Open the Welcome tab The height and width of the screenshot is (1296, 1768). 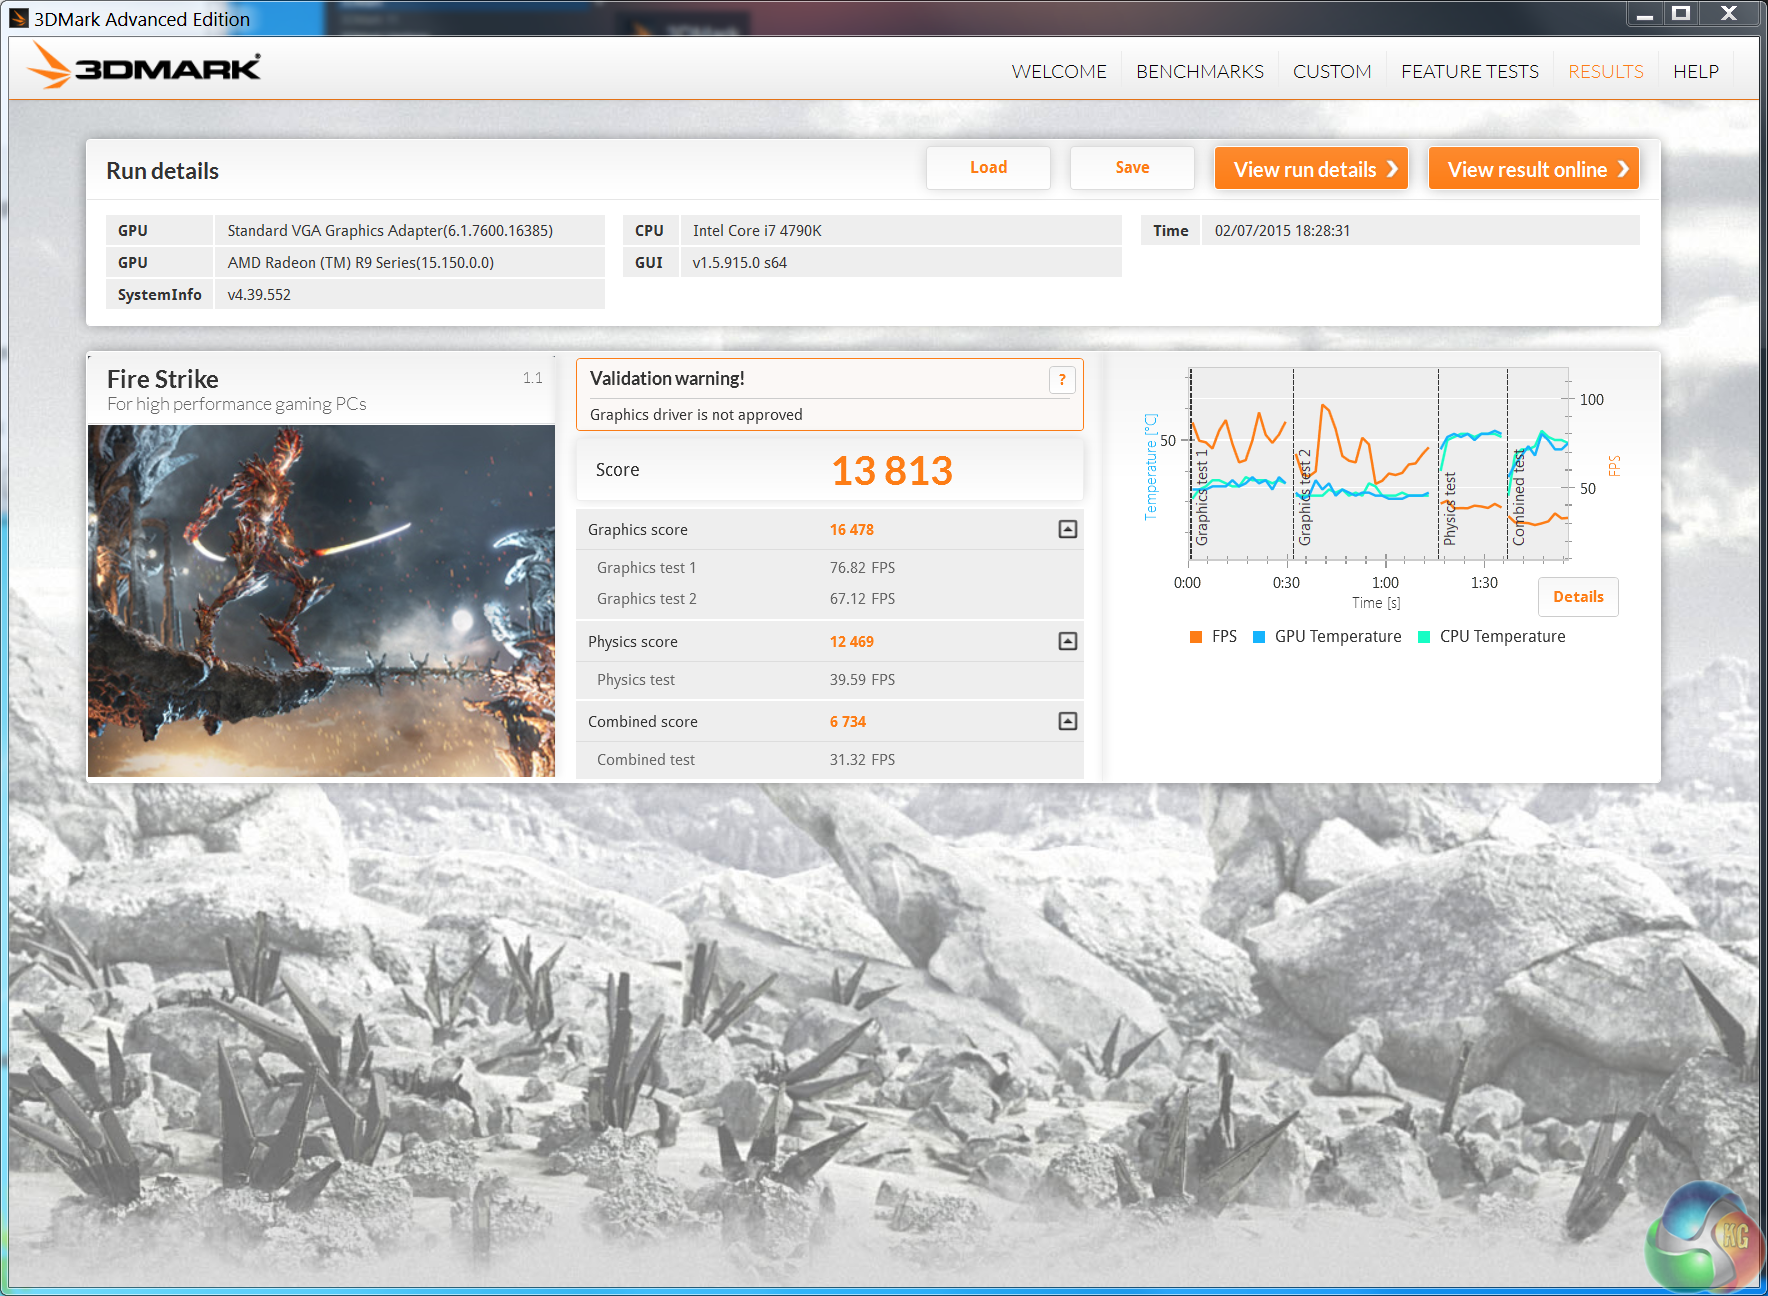(1059, 72)
